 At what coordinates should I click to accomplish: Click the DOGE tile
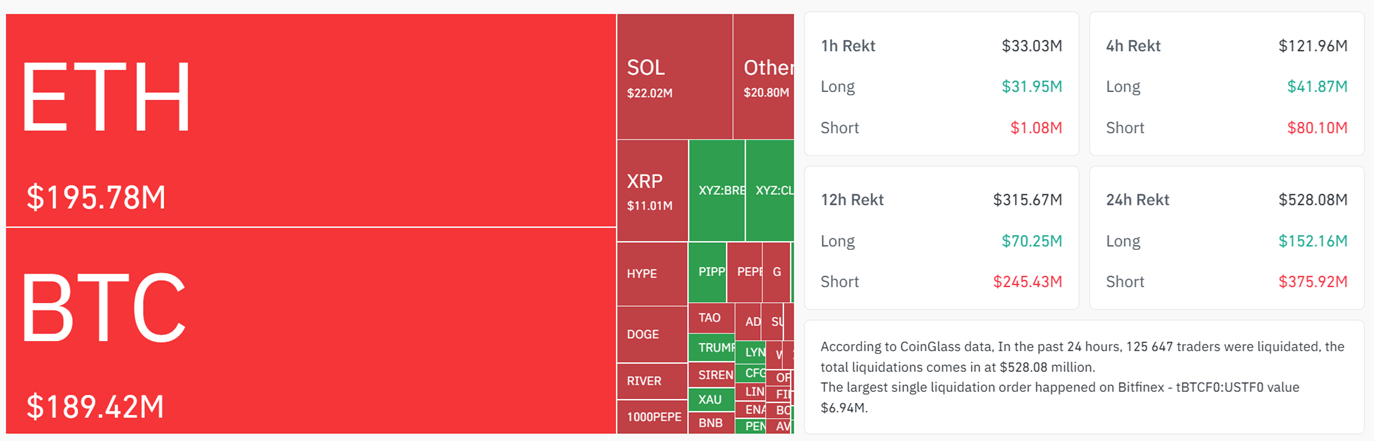[x=651, y=335]
